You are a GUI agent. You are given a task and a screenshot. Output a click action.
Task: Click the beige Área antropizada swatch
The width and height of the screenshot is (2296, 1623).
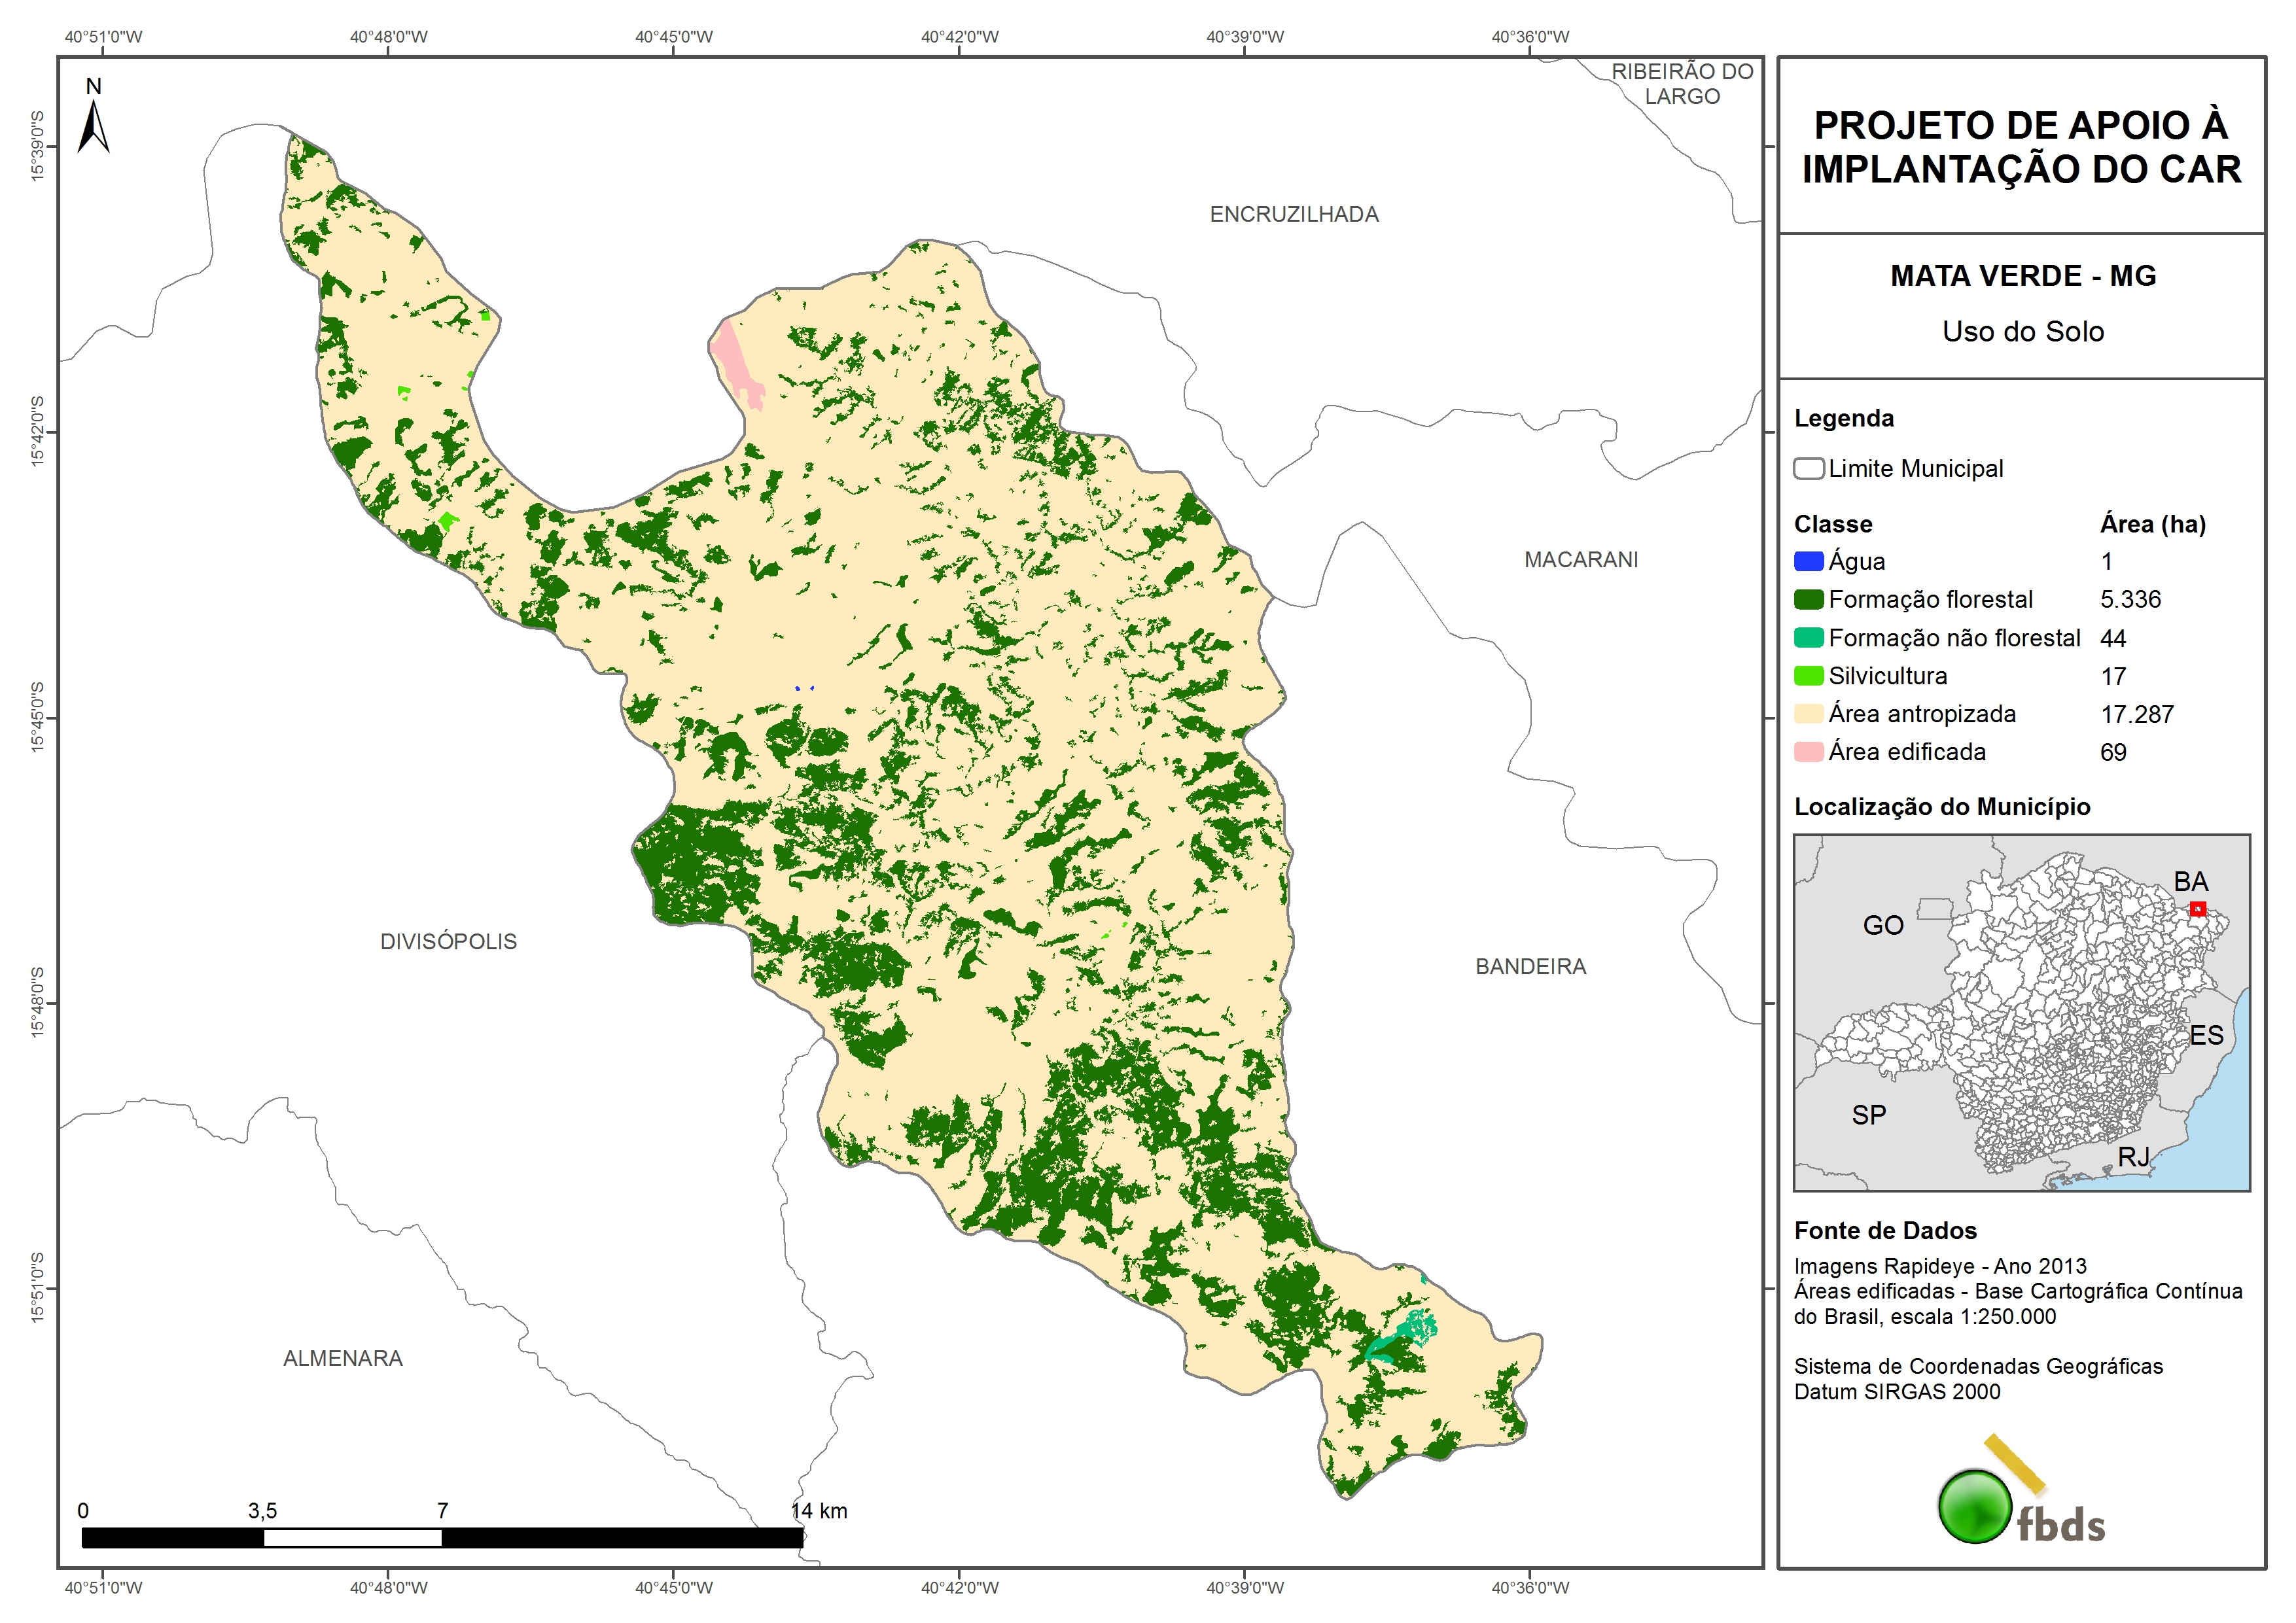click(x=1808, y=714)
